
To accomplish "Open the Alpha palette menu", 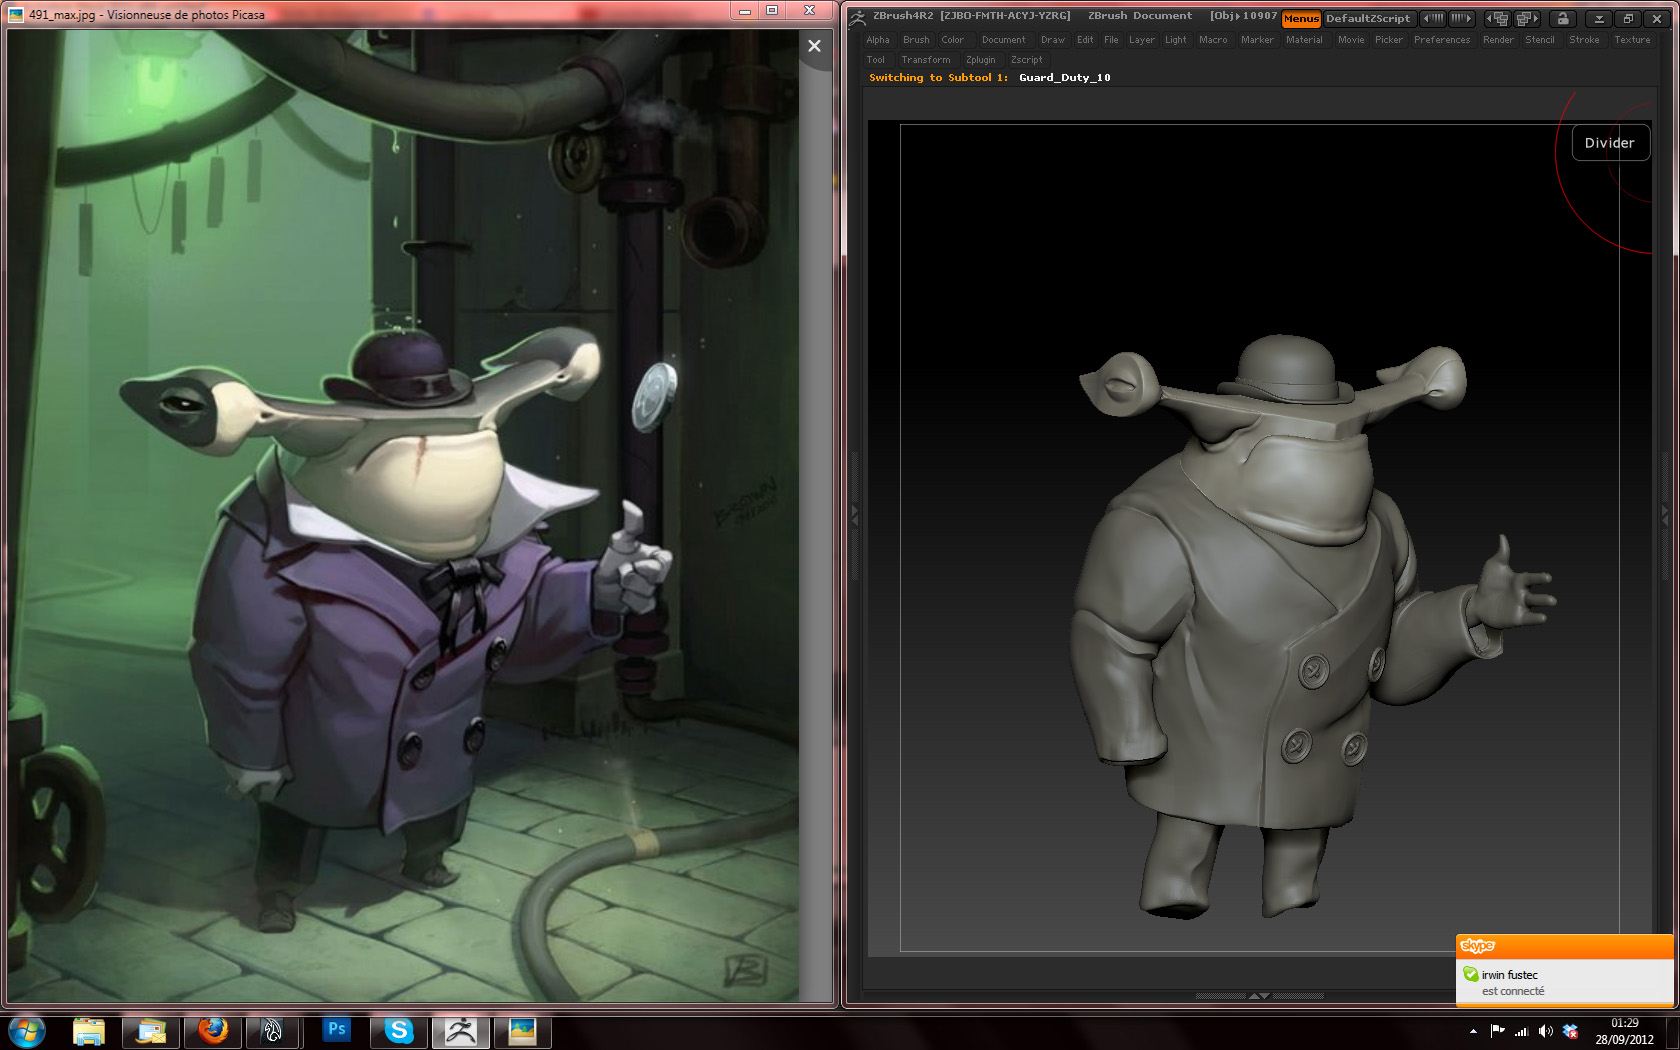I will pos(878,40).
